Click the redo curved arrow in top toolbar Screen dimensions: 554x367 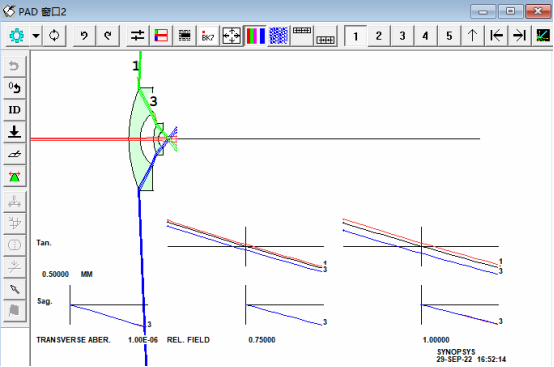click(108, 36)
